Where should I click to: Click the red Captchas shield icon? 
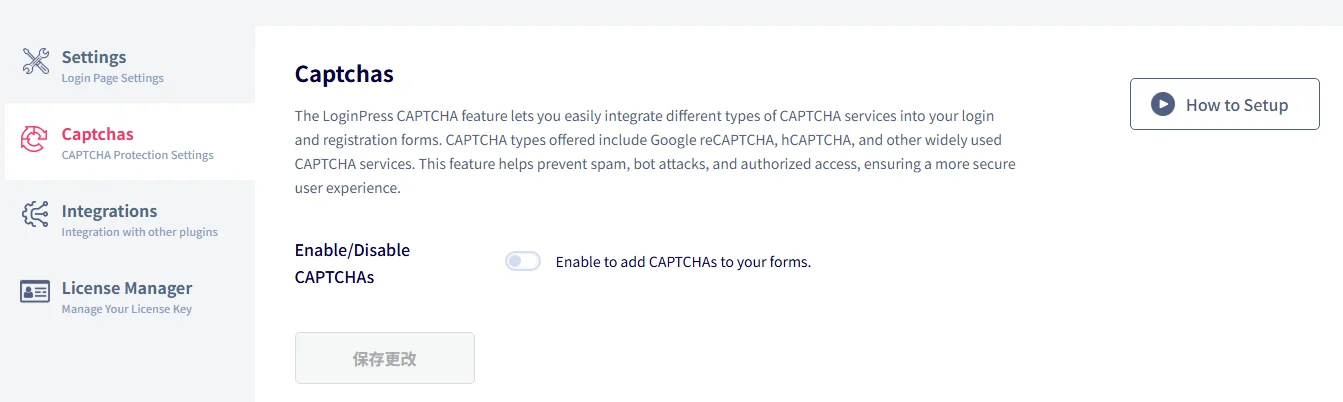pyautogui.click(x=35, y=139)
